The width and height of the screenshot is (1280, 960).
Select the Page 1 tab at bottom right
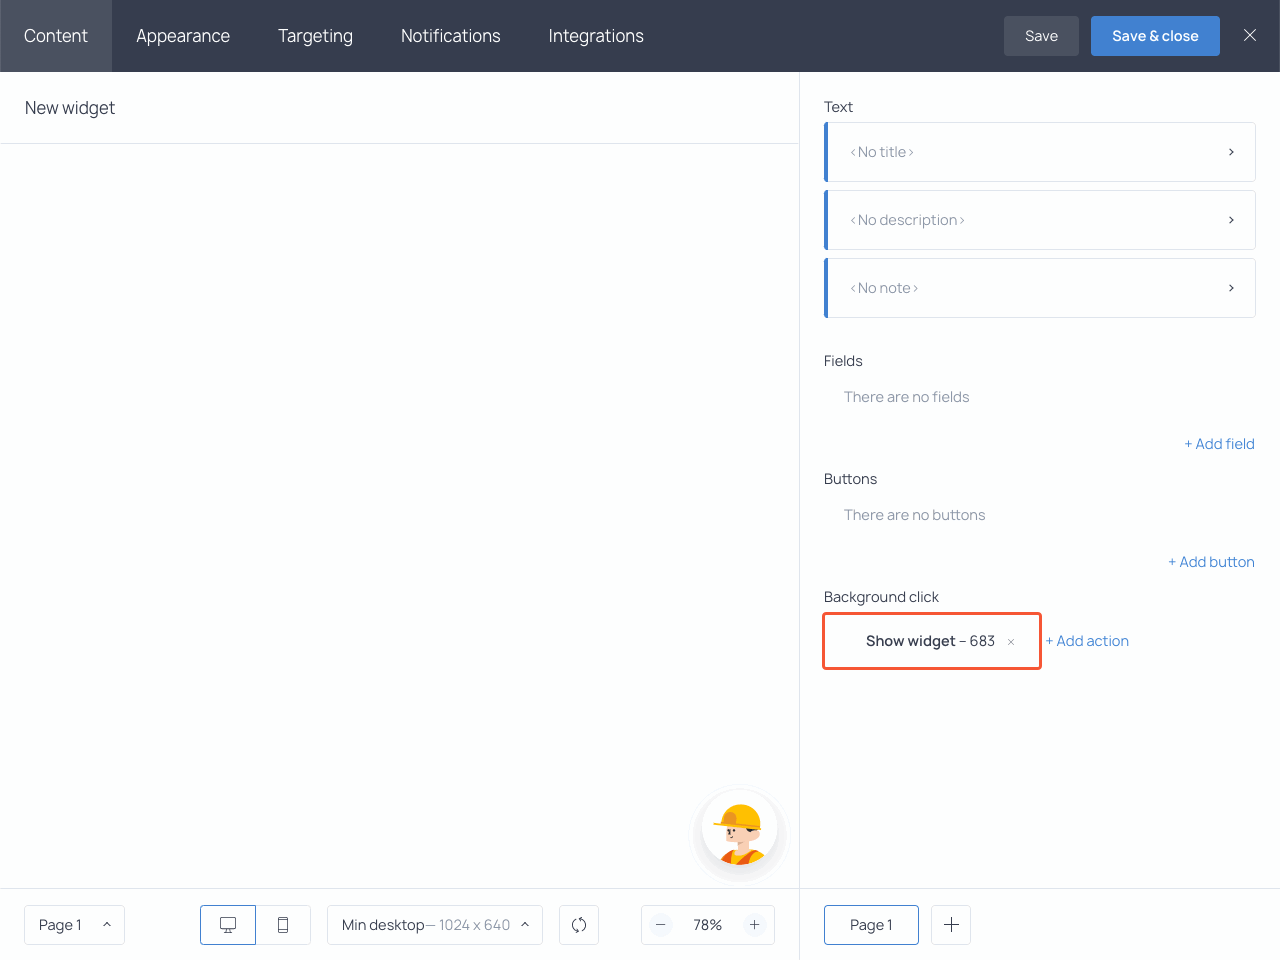(871, 925)
